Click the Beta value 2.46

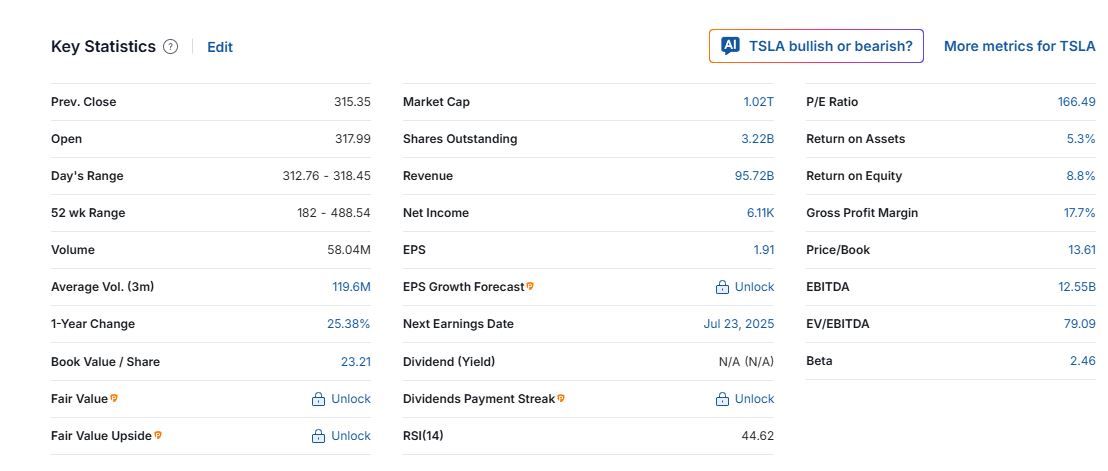[x=1082, y=361]
